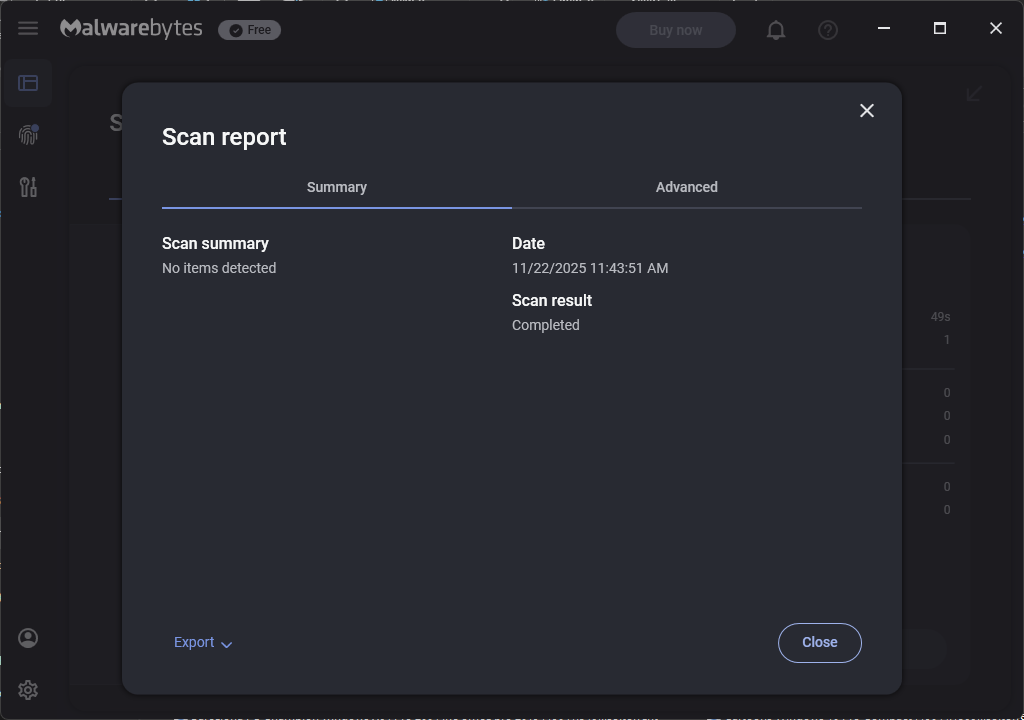The width and height of the screenshot is (1024, 720).
Task: Open the account profile icon
Action: pyautogui.click(x=28, y=638)
